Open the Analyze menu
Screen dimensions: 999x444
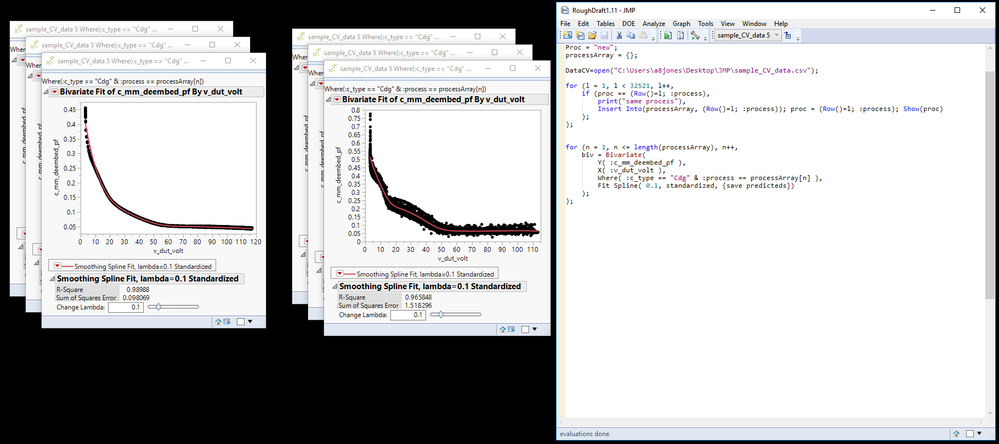tap(654, 24)
